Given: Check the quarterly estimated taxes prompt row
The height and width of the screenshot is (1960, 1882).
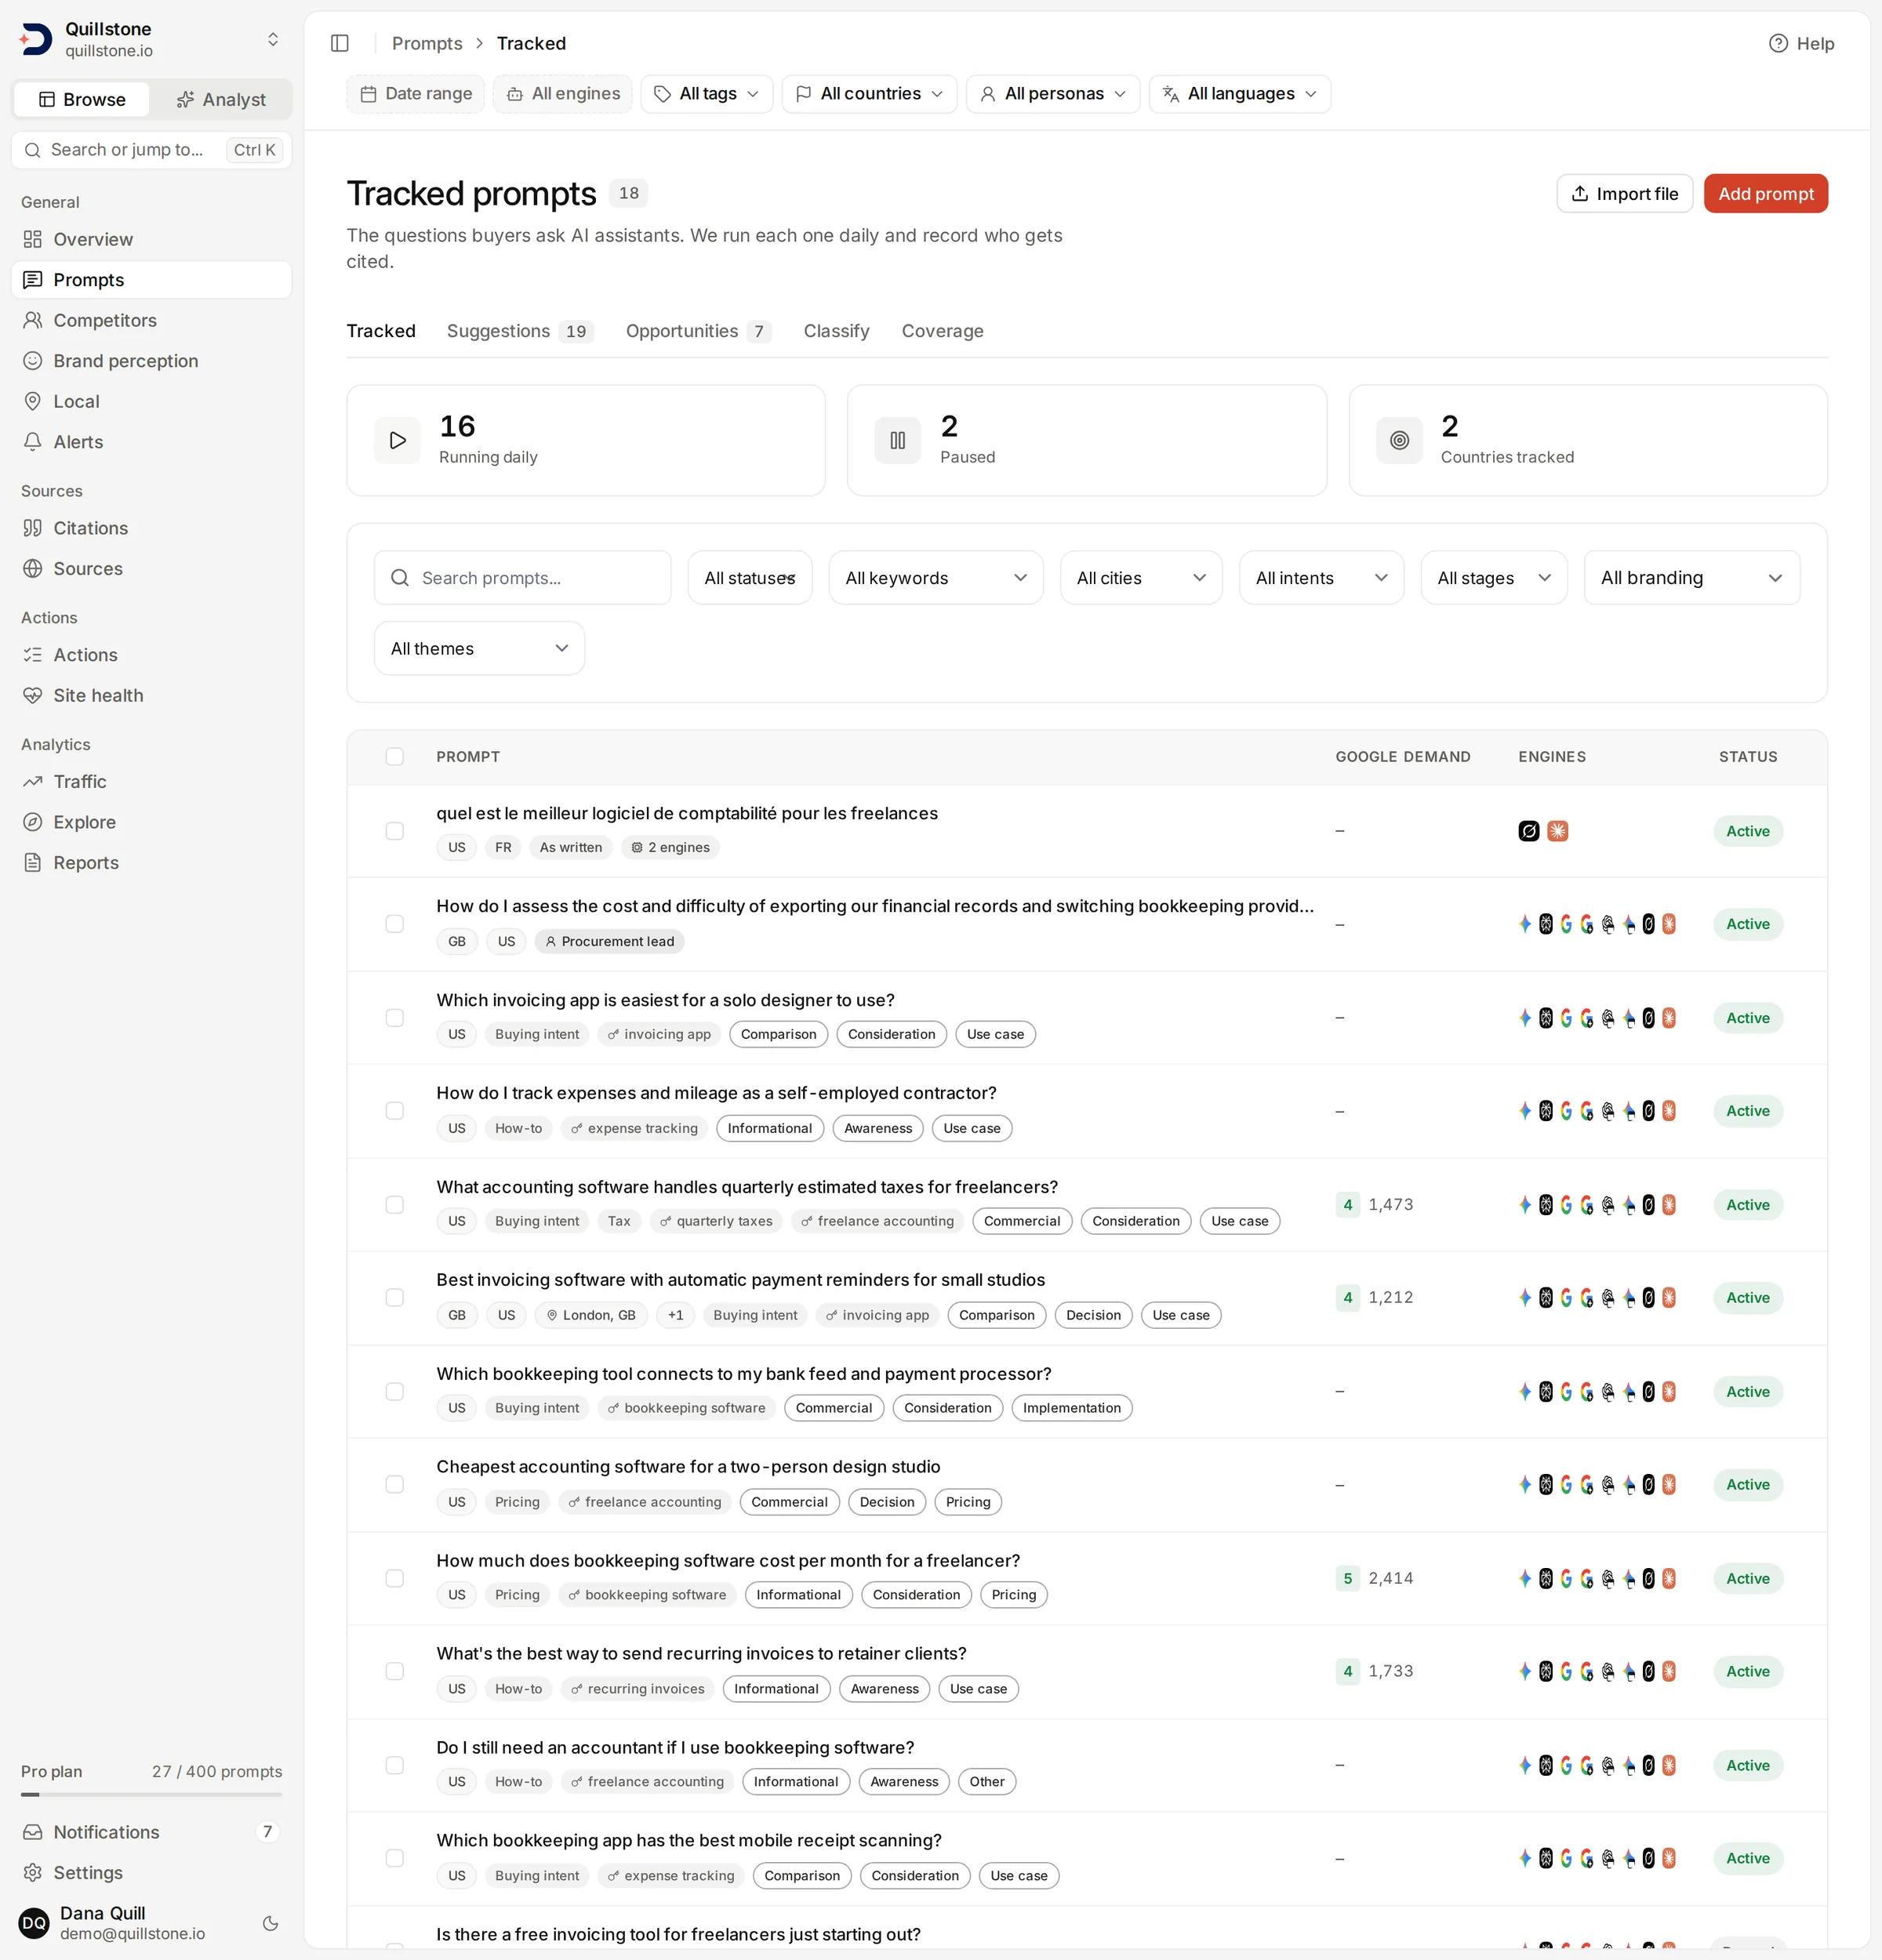Looking at the screenshot, I should click(x=395, y=1205).
